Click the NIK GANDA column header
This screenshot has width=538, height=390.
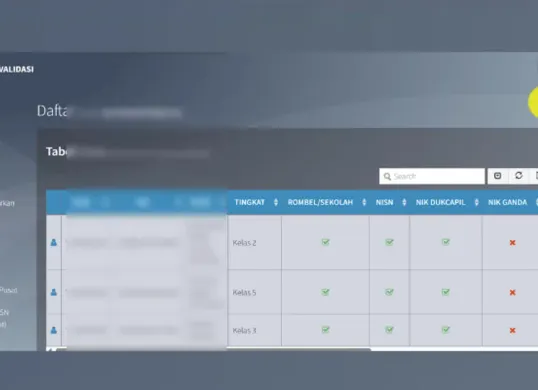(x=507, y=202)
